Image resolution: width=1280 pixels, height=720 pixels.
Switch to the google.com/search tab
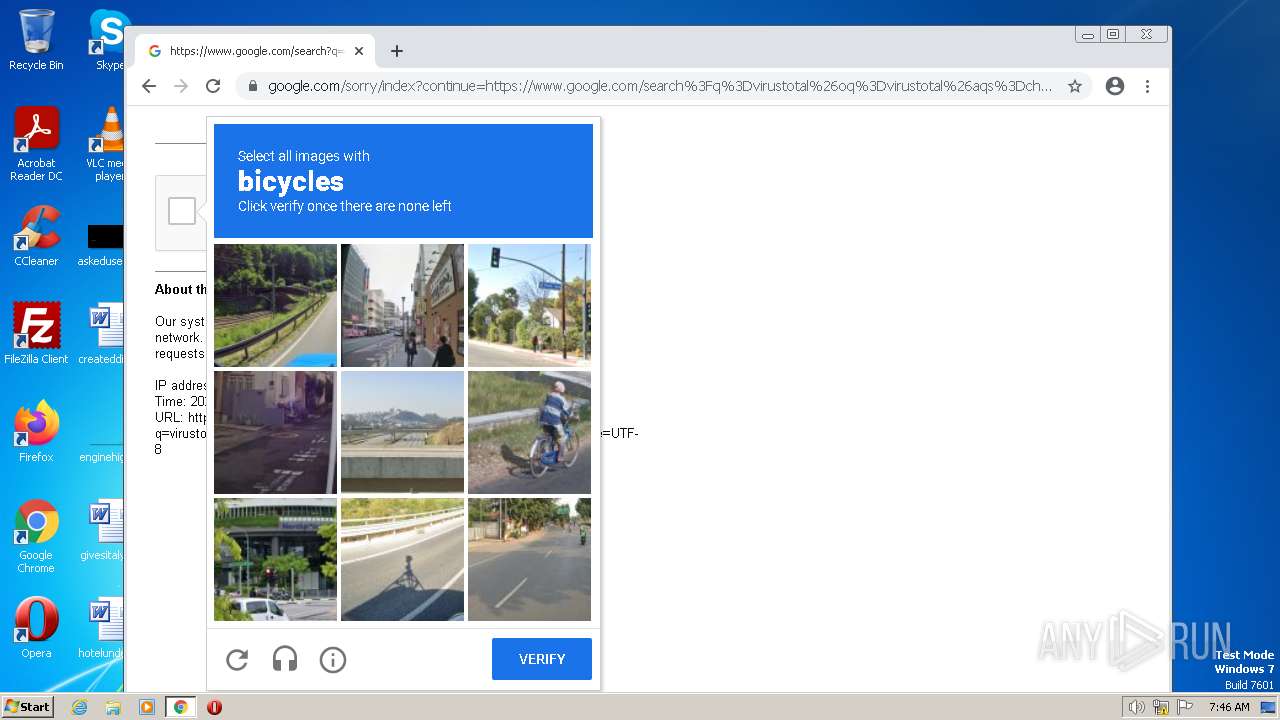[255, 51]
